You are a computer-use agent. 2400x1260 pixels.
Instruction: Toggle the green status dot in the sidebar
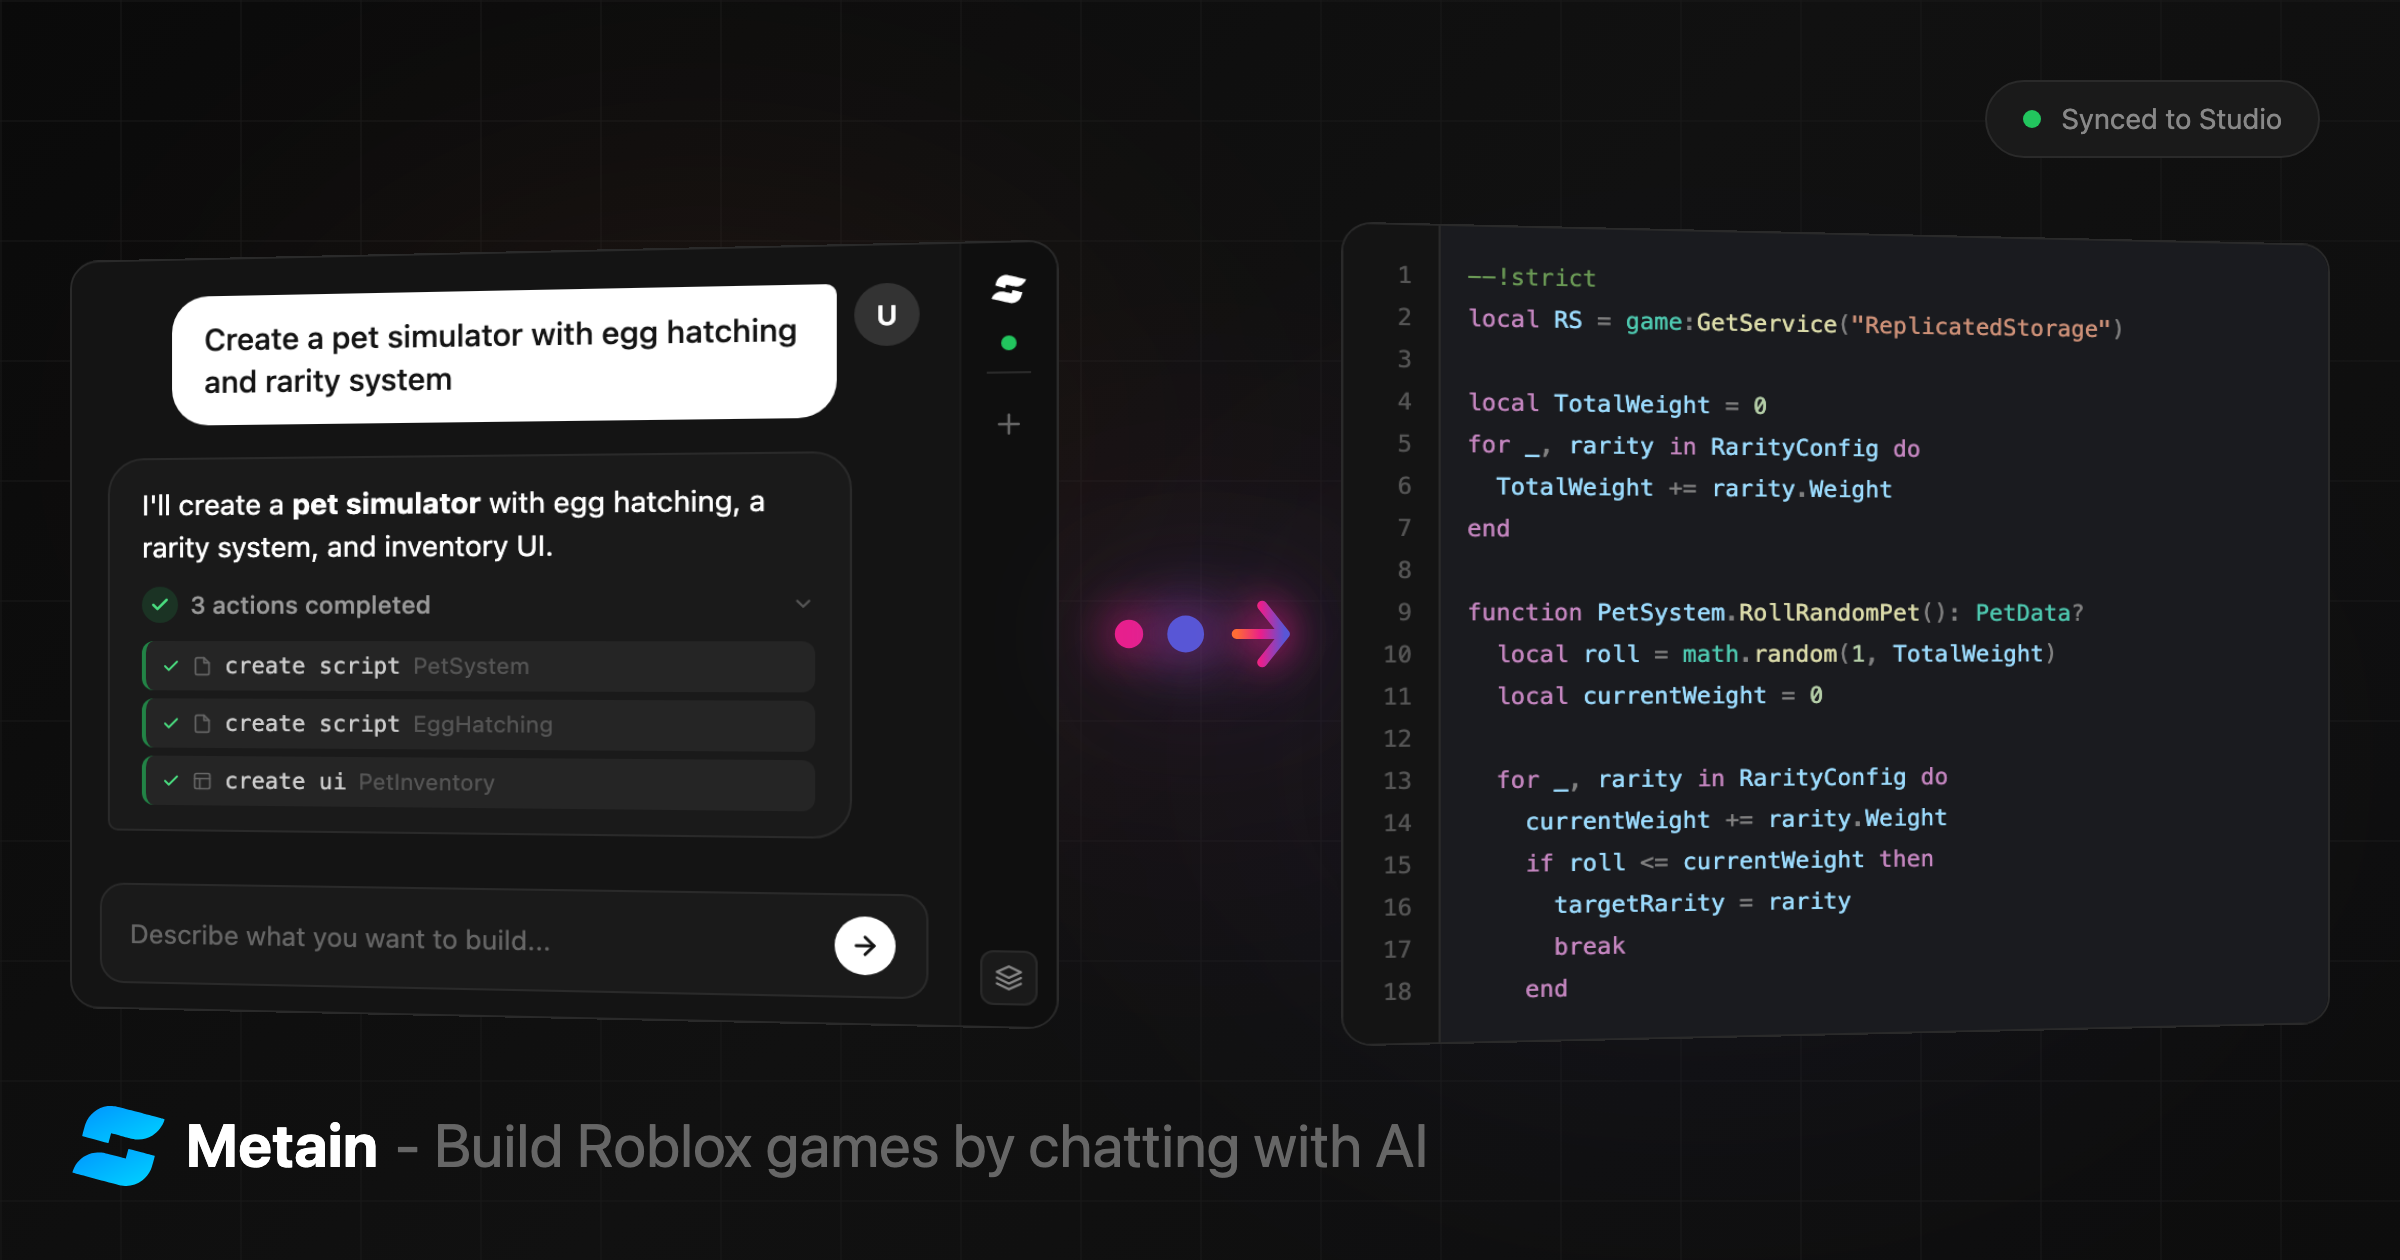tap(1008, 341)
